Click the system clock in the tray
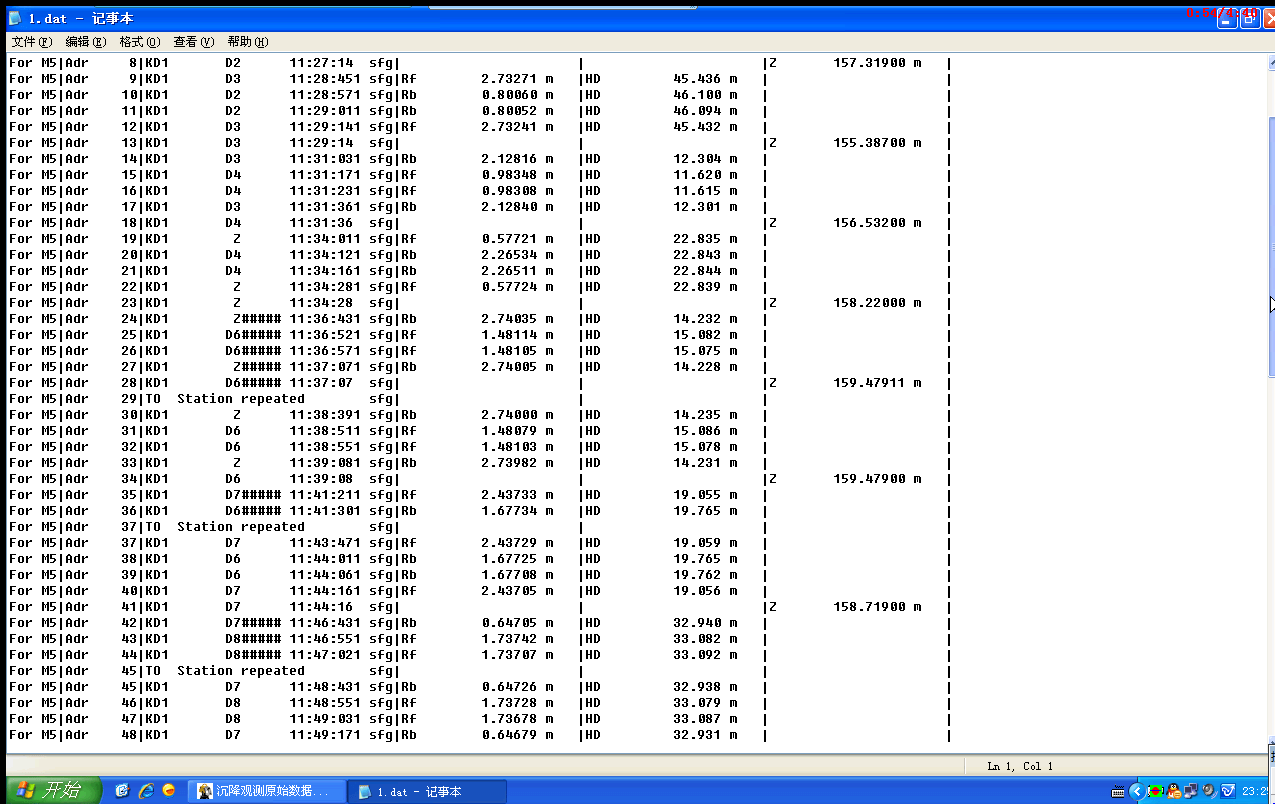 [x=1257, y=791]
